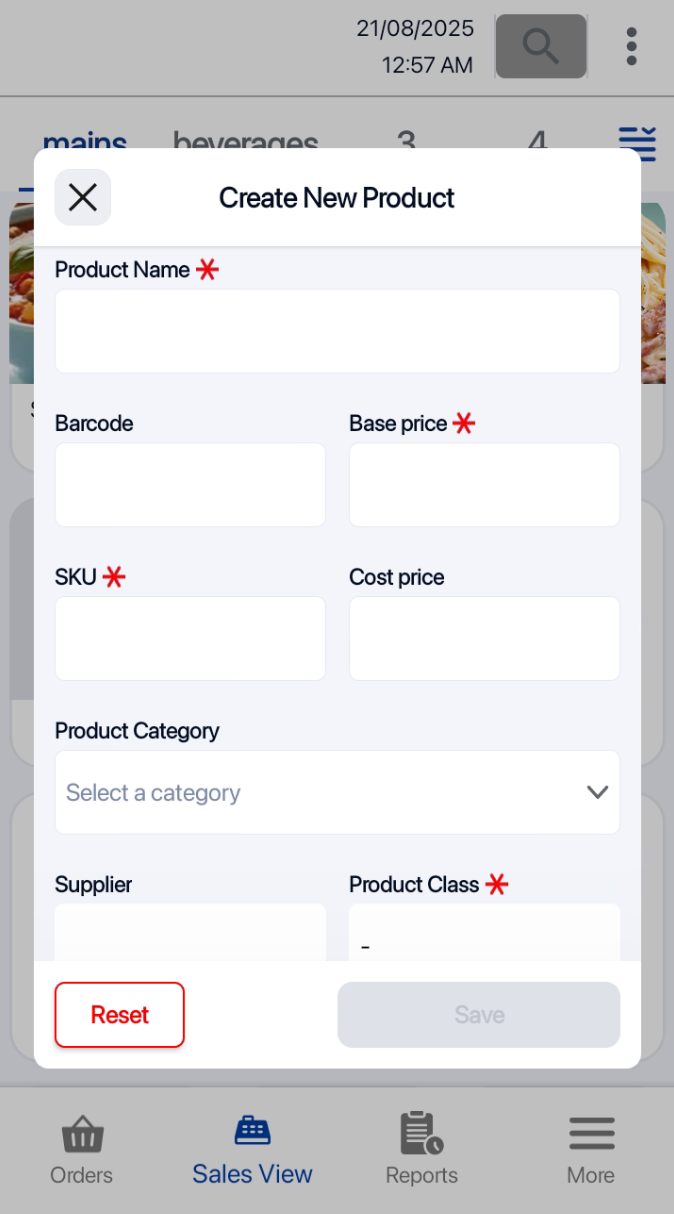Open the Product Class selector
The height and width of the screenshot is (1214, 674).
click(484, 937)
